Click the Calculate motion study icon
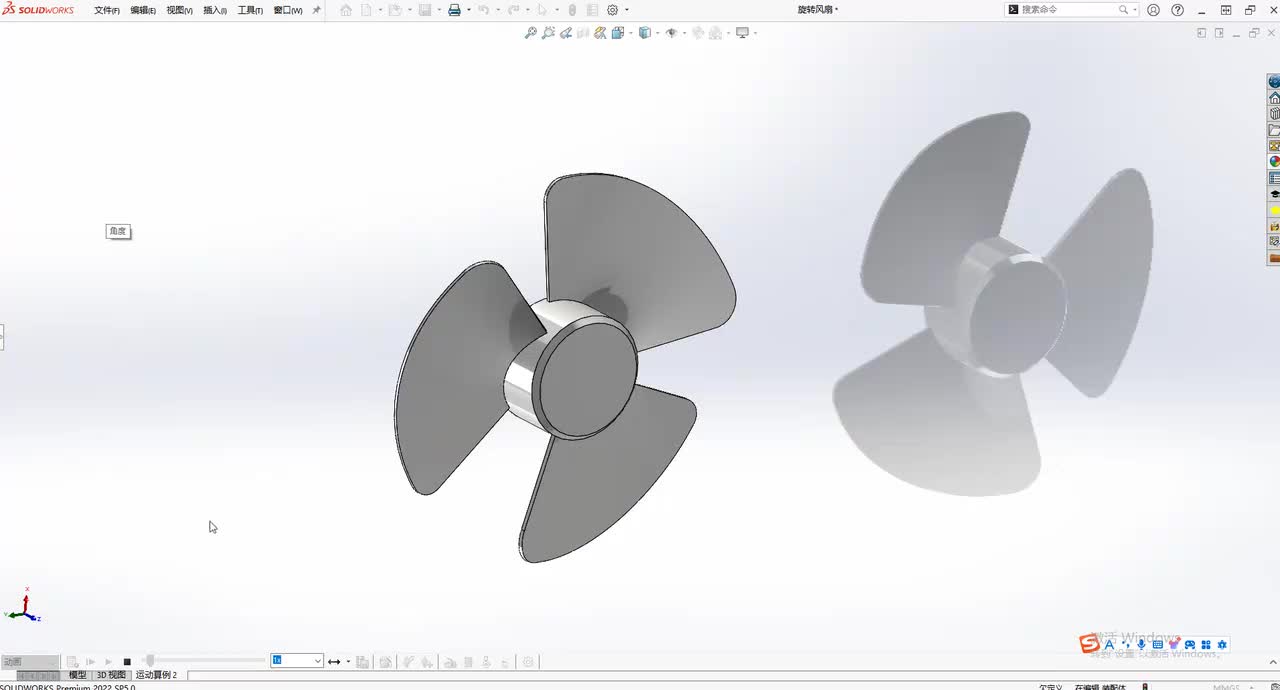 73,662
